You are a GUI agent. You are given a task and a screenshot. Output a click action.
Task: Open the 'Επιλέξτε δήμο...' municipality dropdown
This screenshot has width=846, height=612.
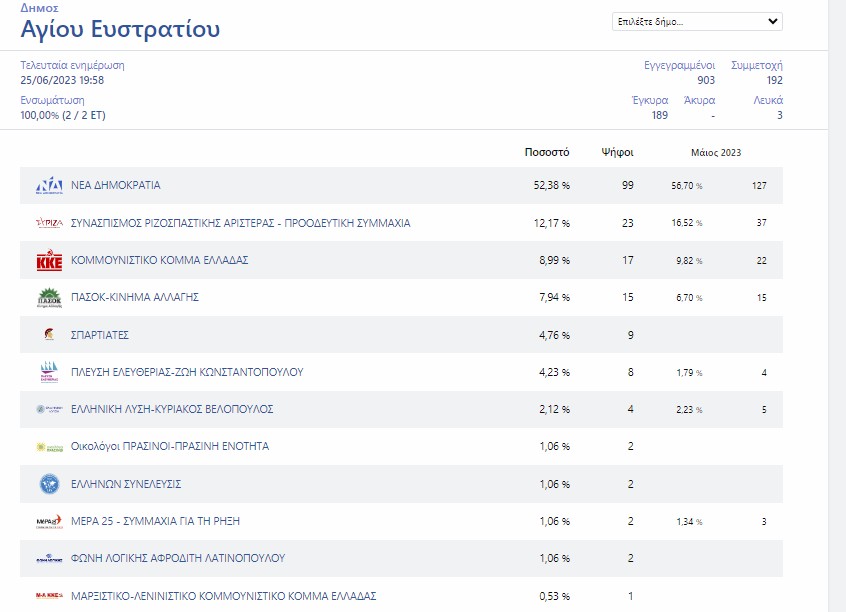point(697,22)
